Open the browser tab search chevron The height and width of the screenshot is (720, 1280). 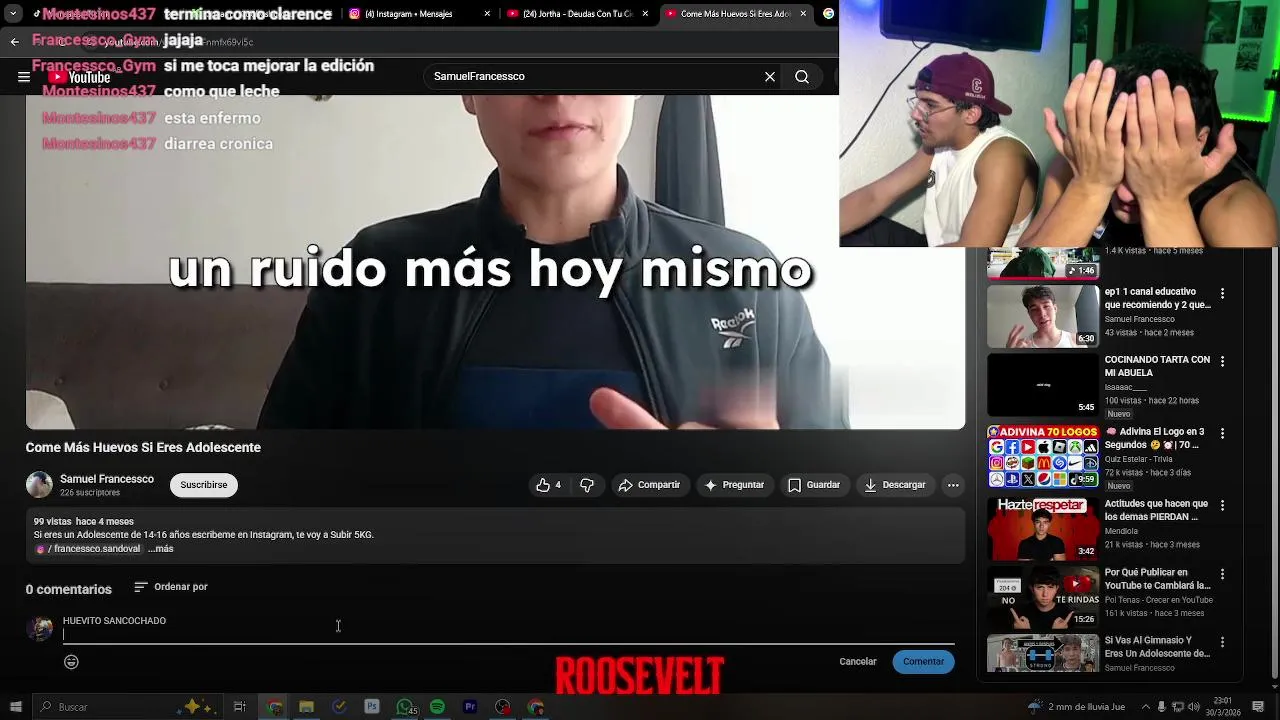pos(11,14)
